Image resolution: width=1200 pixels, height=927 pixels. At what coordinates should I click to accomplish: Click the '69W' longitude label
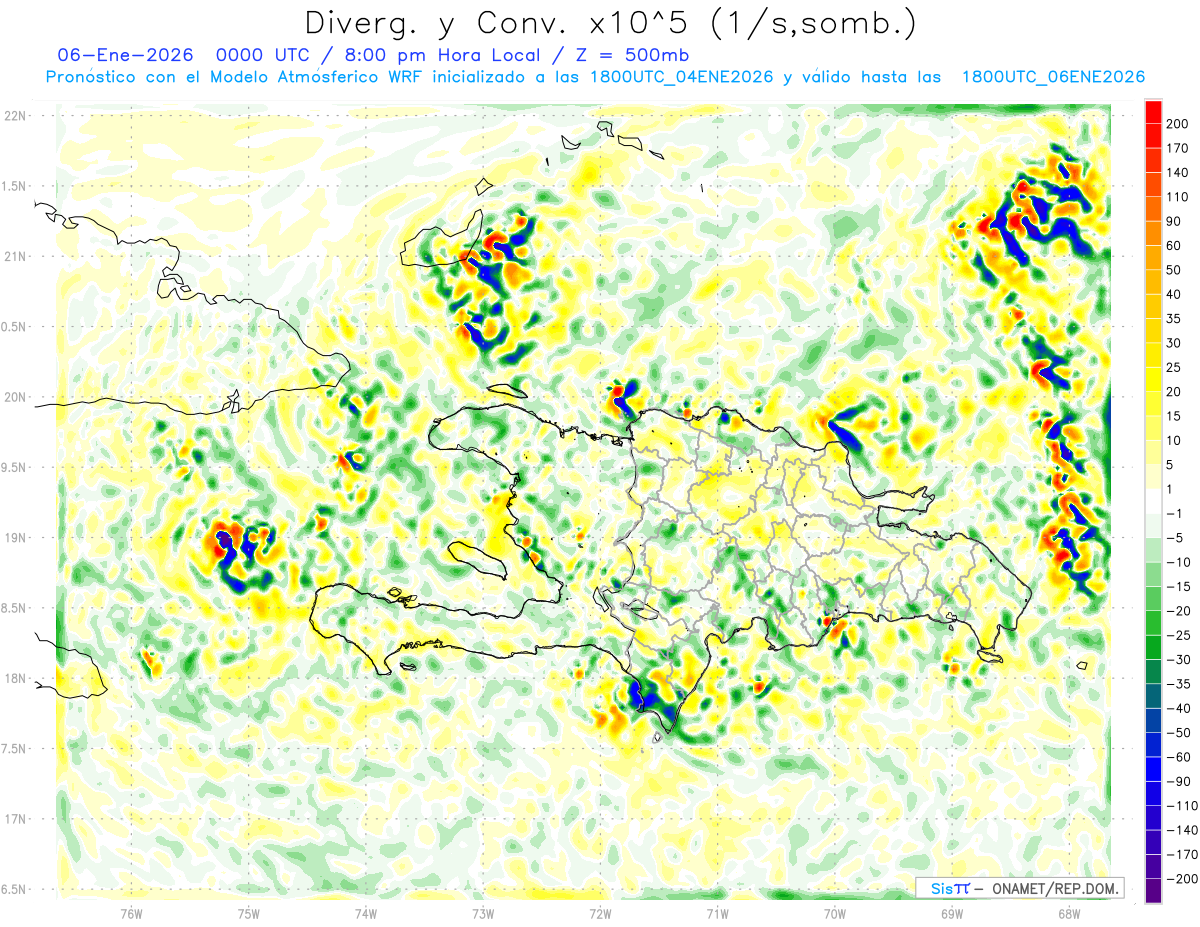tap(952, 912)
